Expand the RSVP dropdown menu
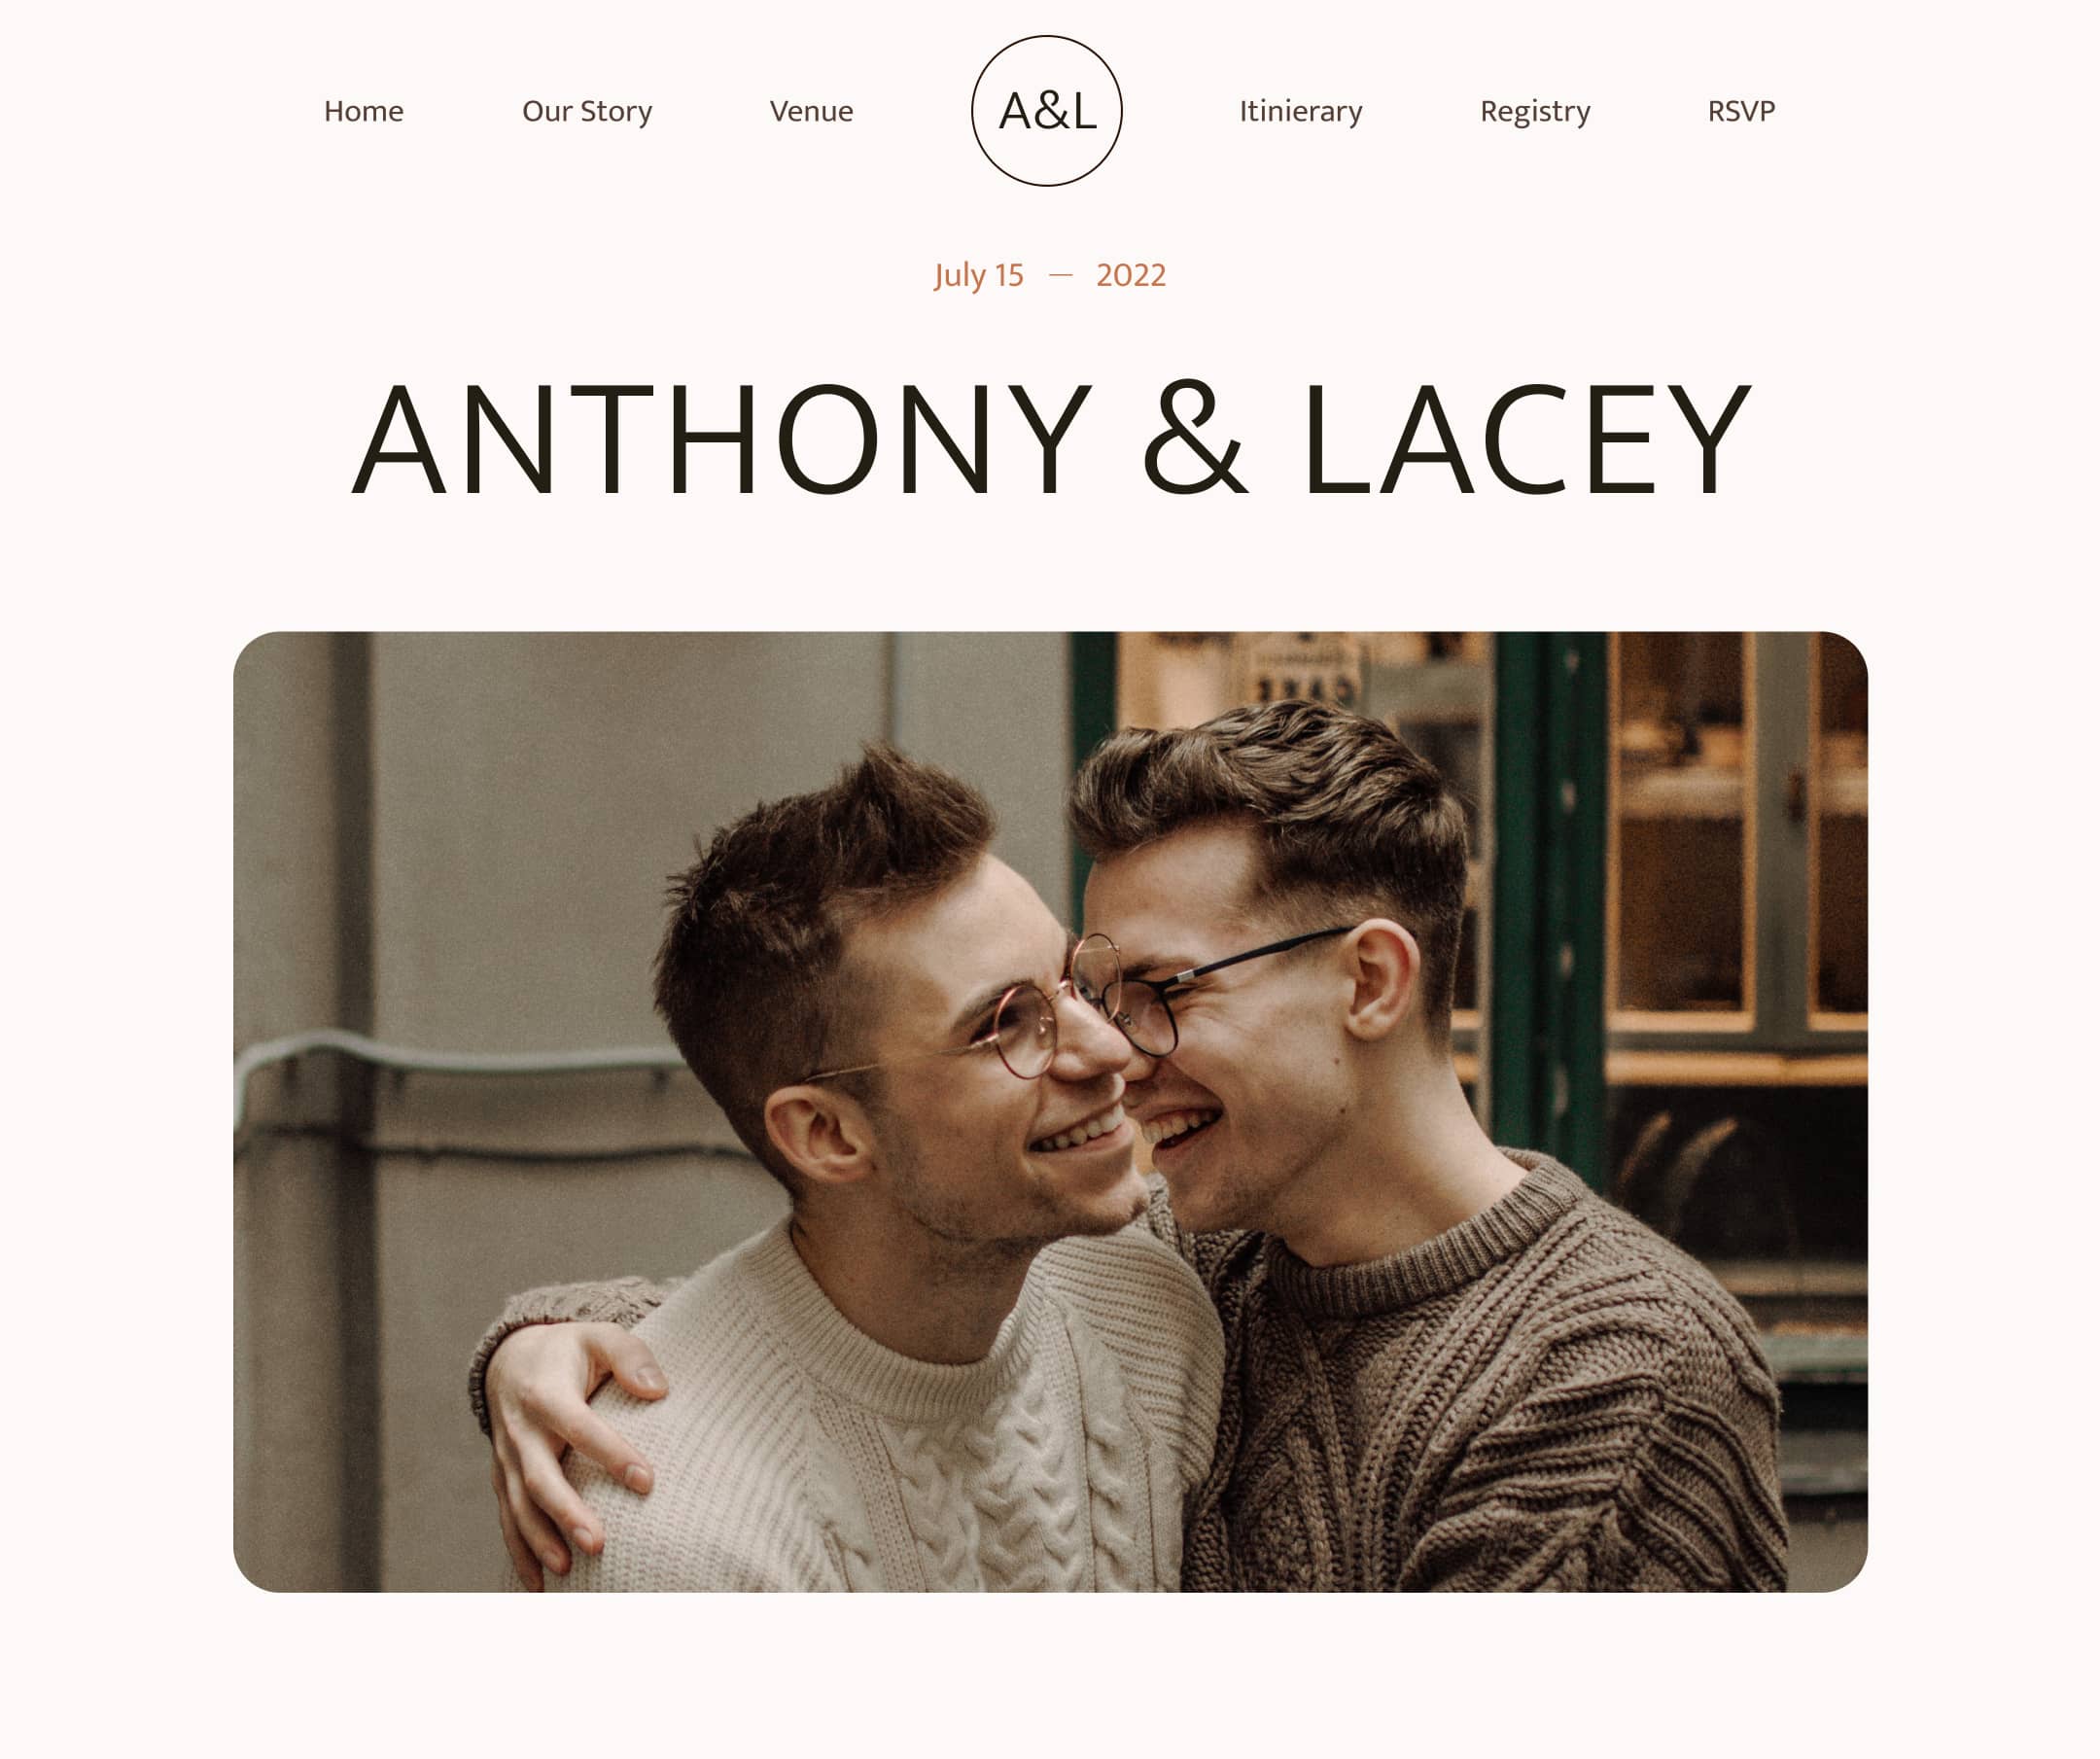 coord(1740,110)
